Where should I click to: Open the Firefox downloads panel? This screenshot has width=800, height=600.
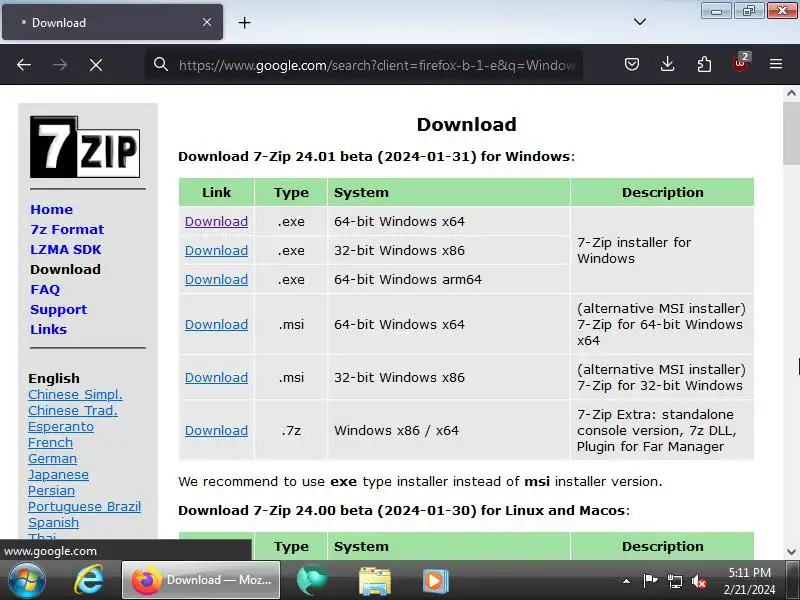tap(667, 64)
